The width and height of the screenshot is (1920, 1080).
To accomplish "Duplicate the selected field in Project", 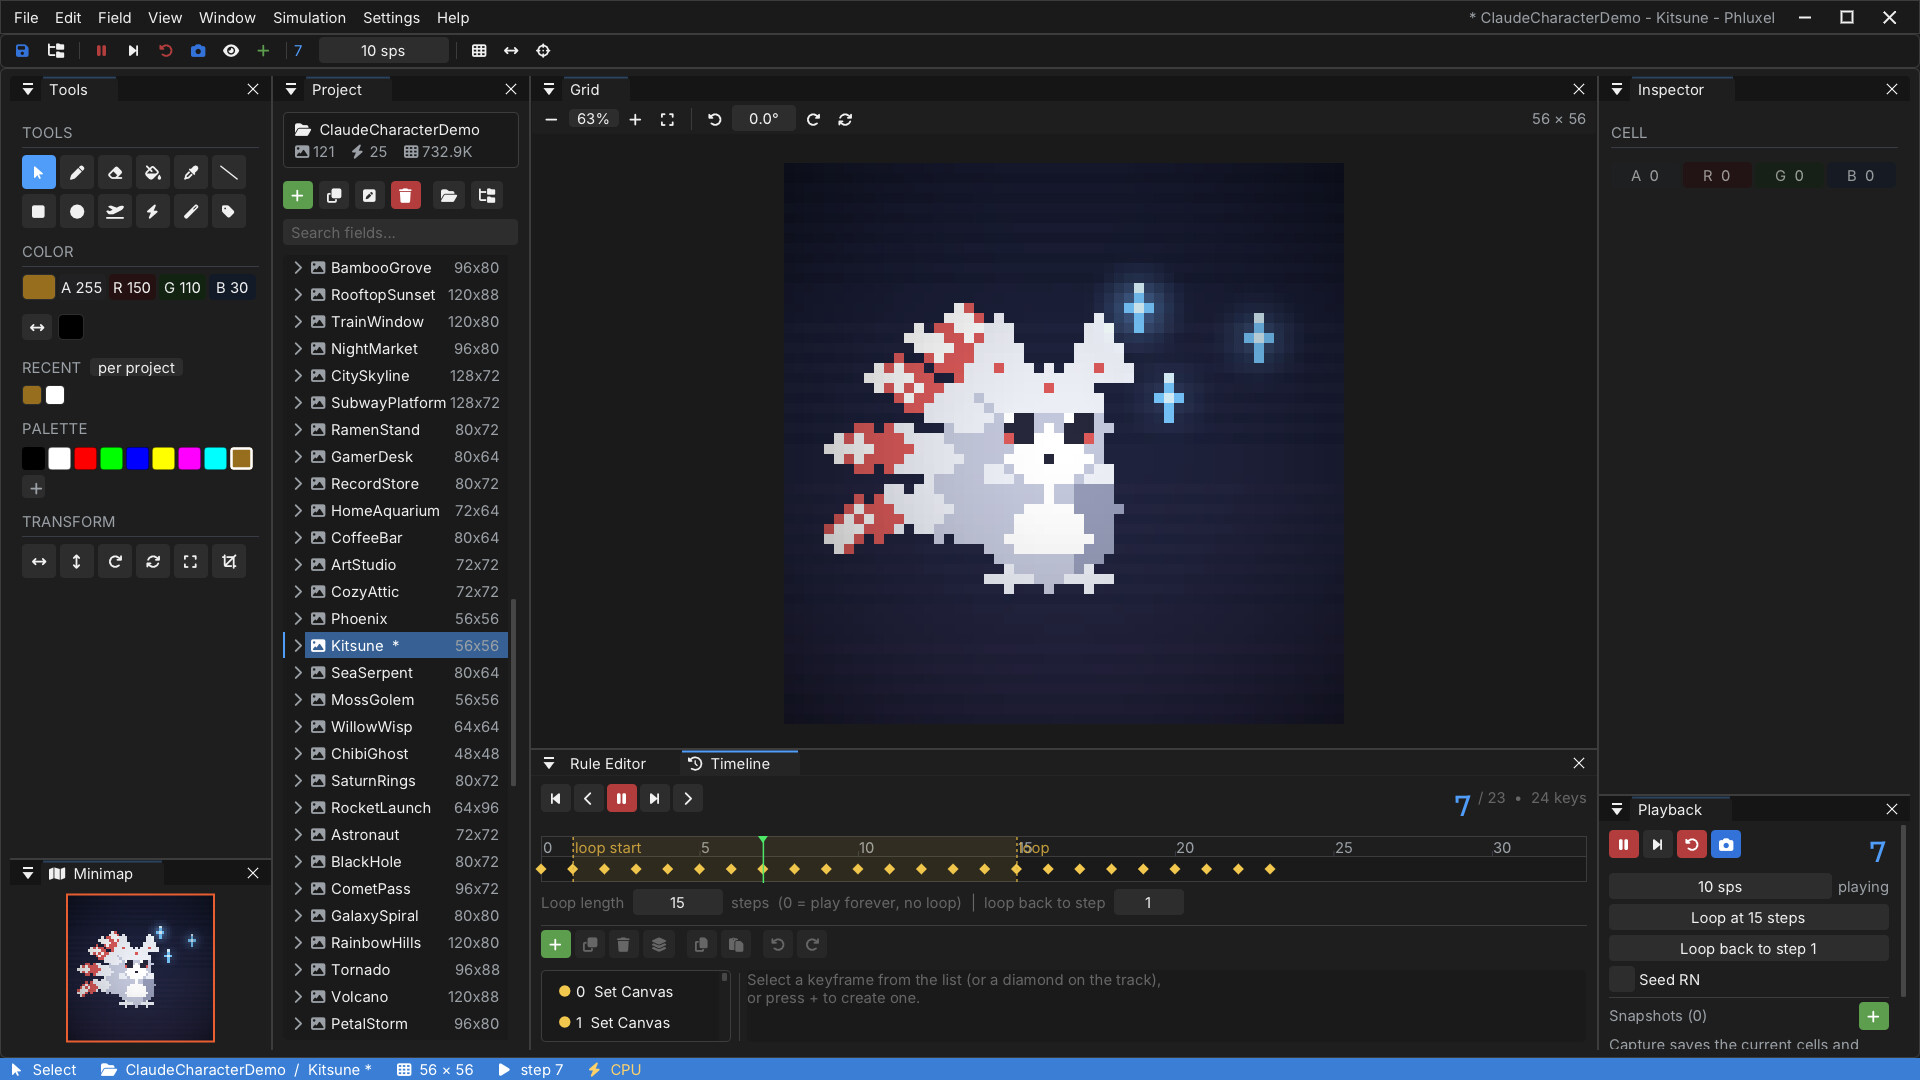I will tap(334, 195).
